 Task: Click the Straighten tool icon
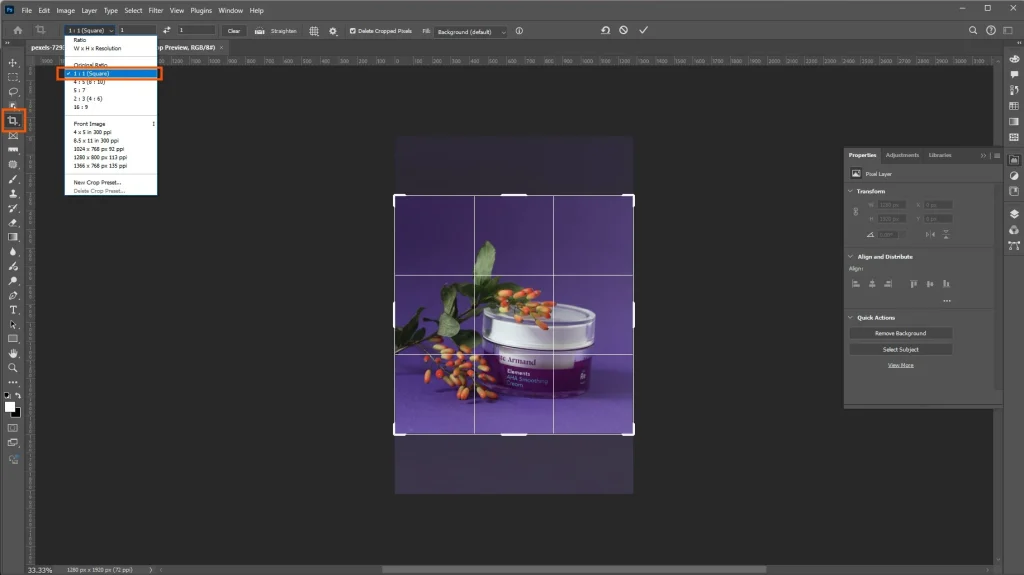[259, 31]
